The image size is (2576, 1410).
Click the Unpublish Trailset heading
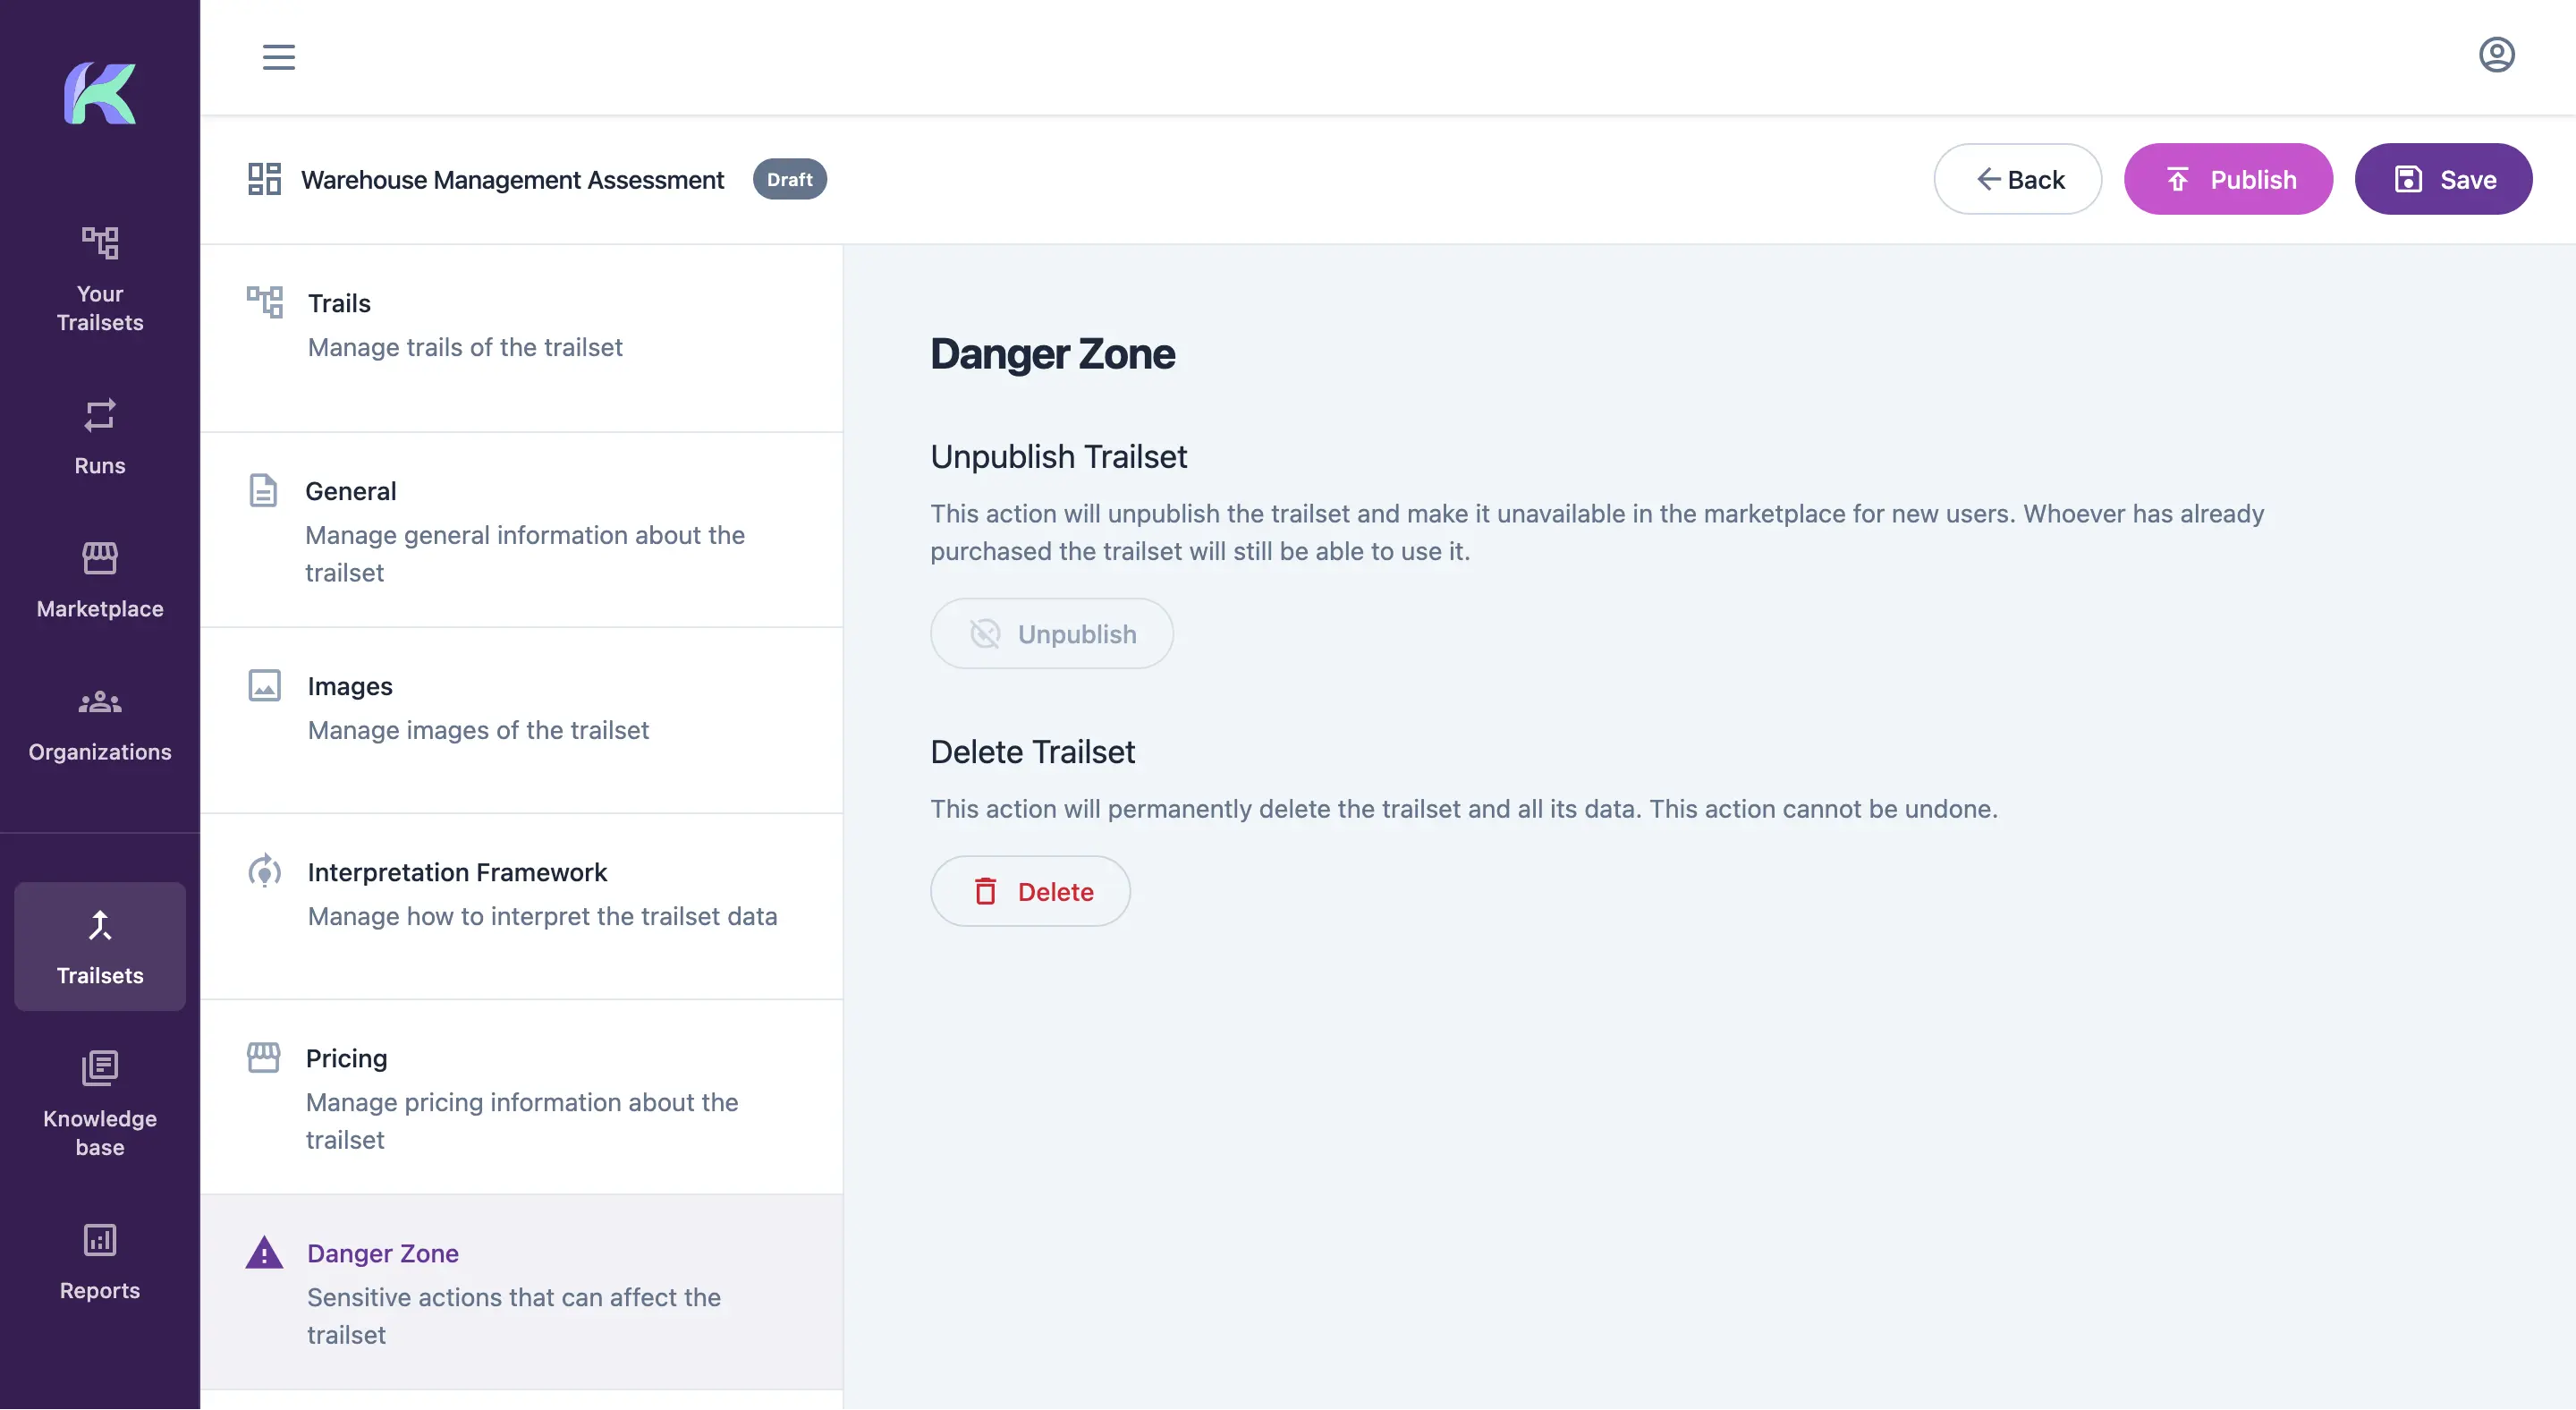tap(1058, 456)
